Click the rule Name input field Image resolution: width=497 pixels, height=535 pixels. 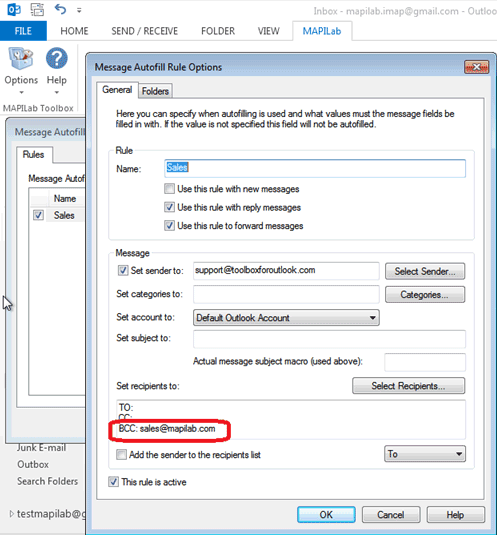click(x=315, y=168)
